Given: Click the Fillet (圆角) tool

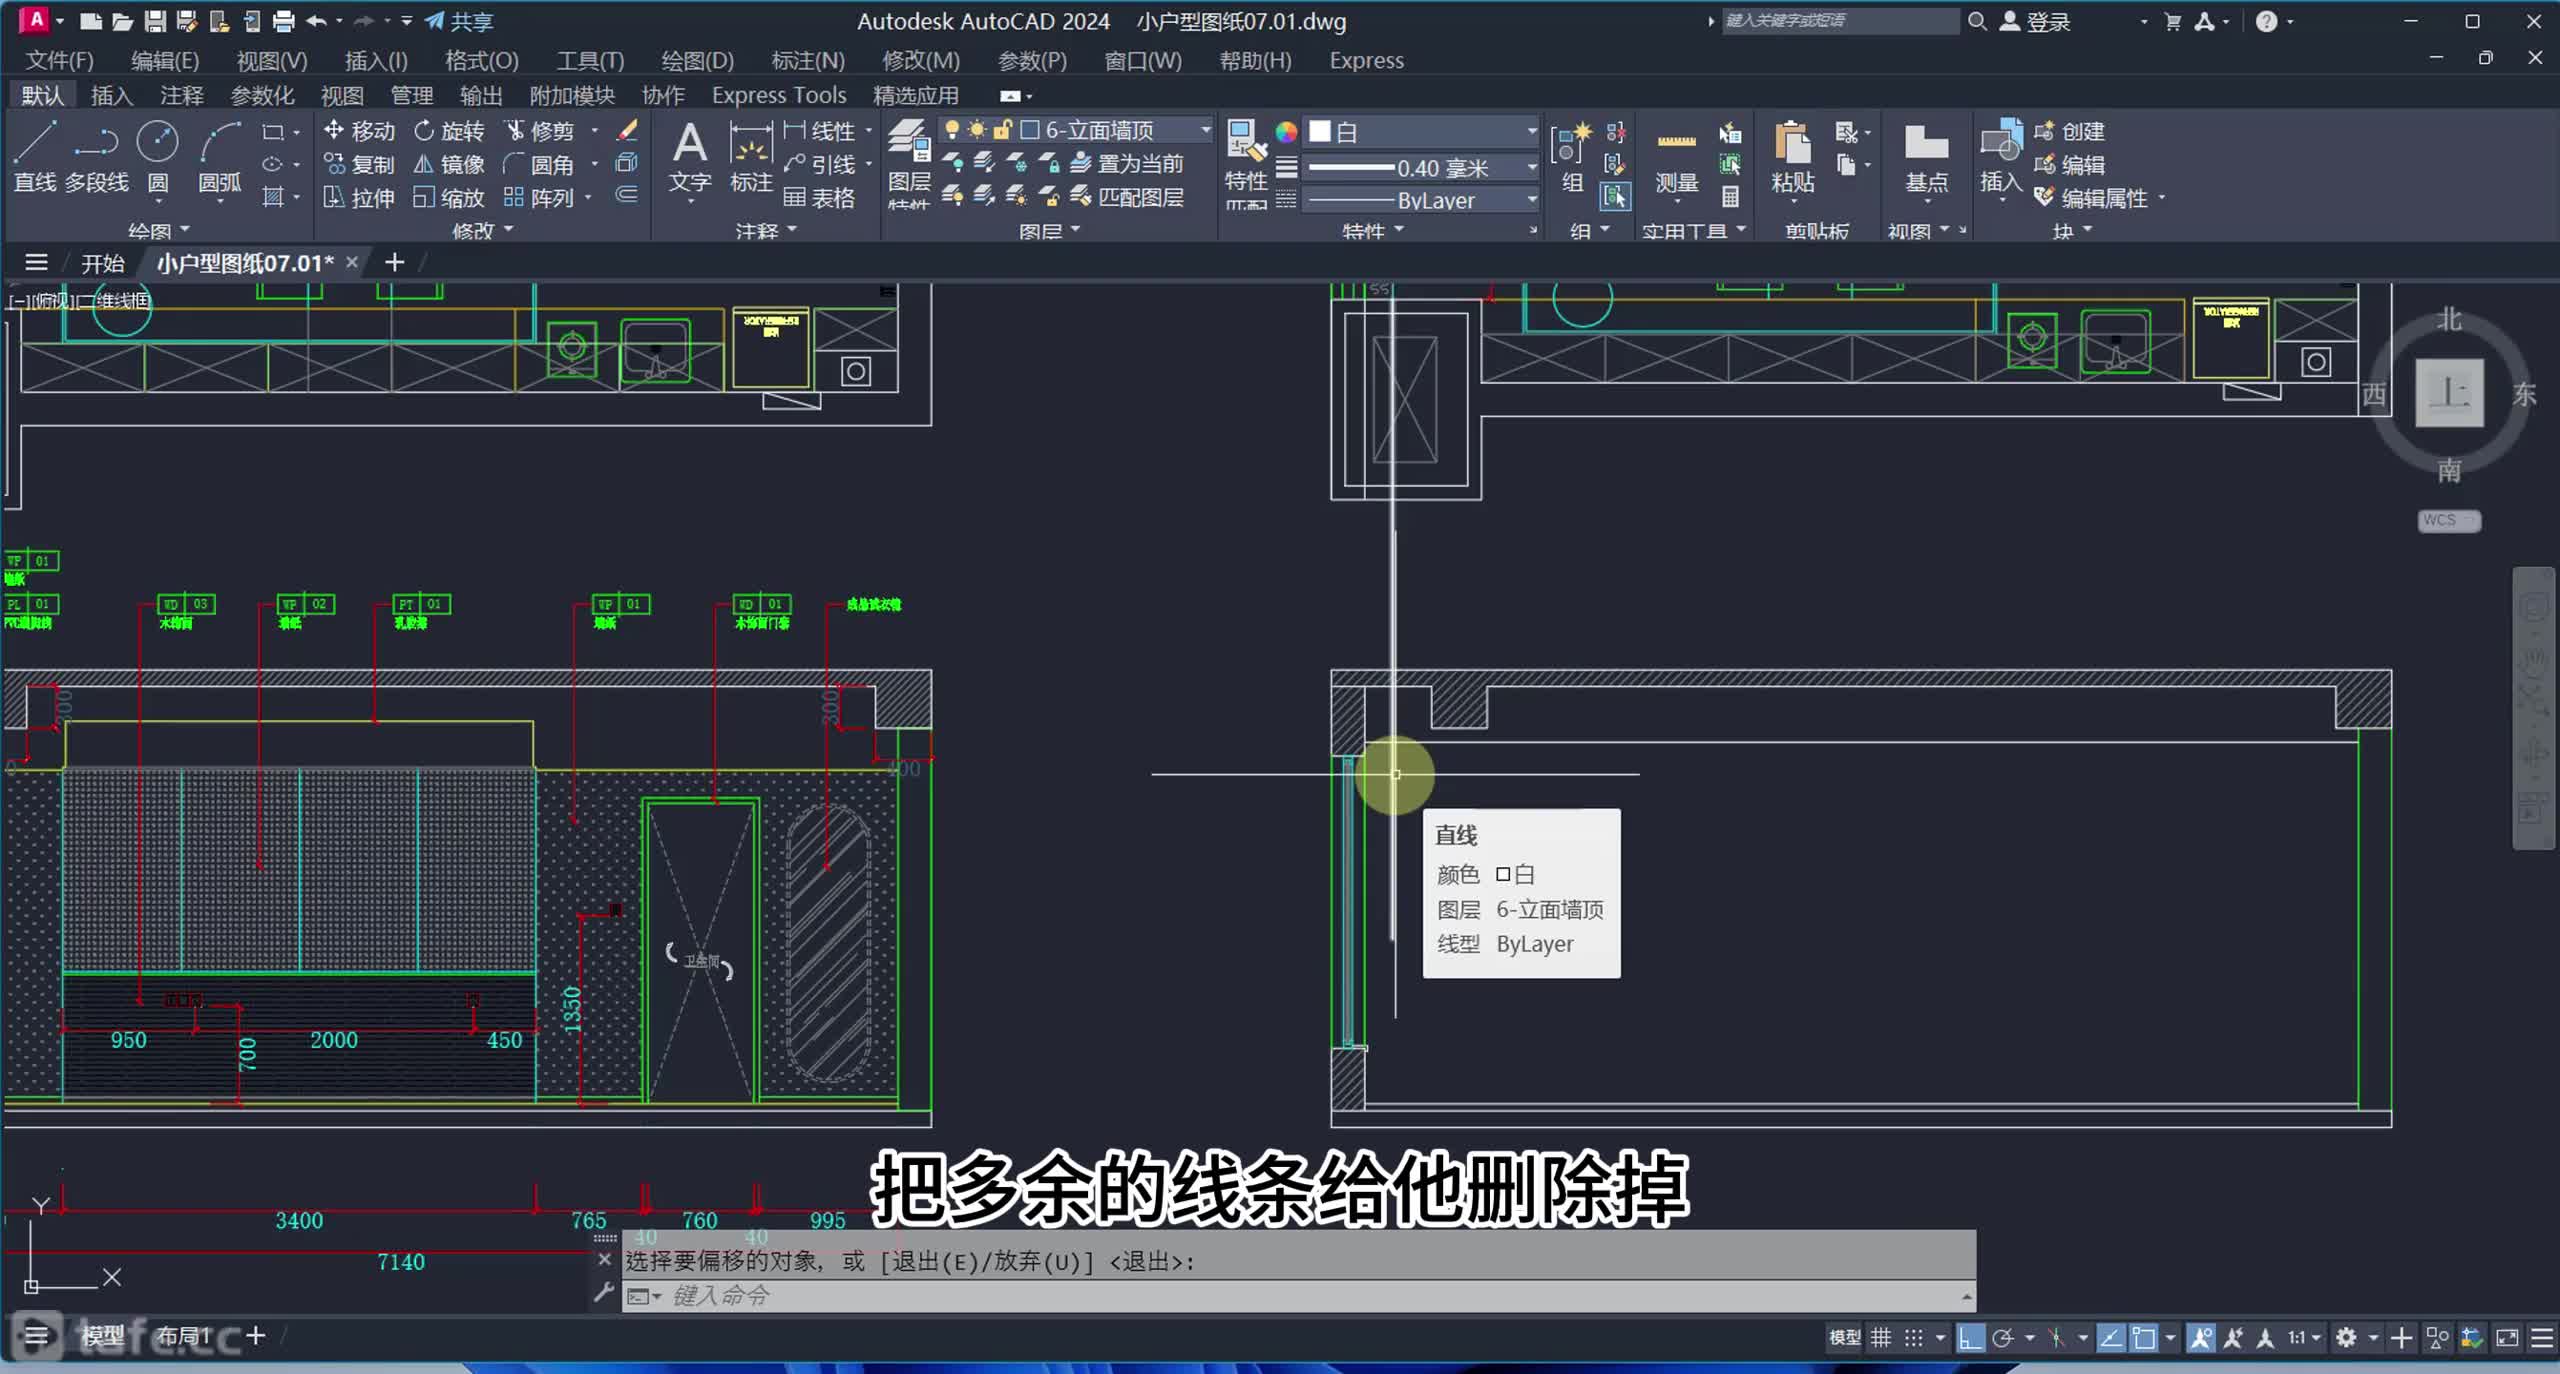Looking at the screenshot, I should [x=539, y=164].
